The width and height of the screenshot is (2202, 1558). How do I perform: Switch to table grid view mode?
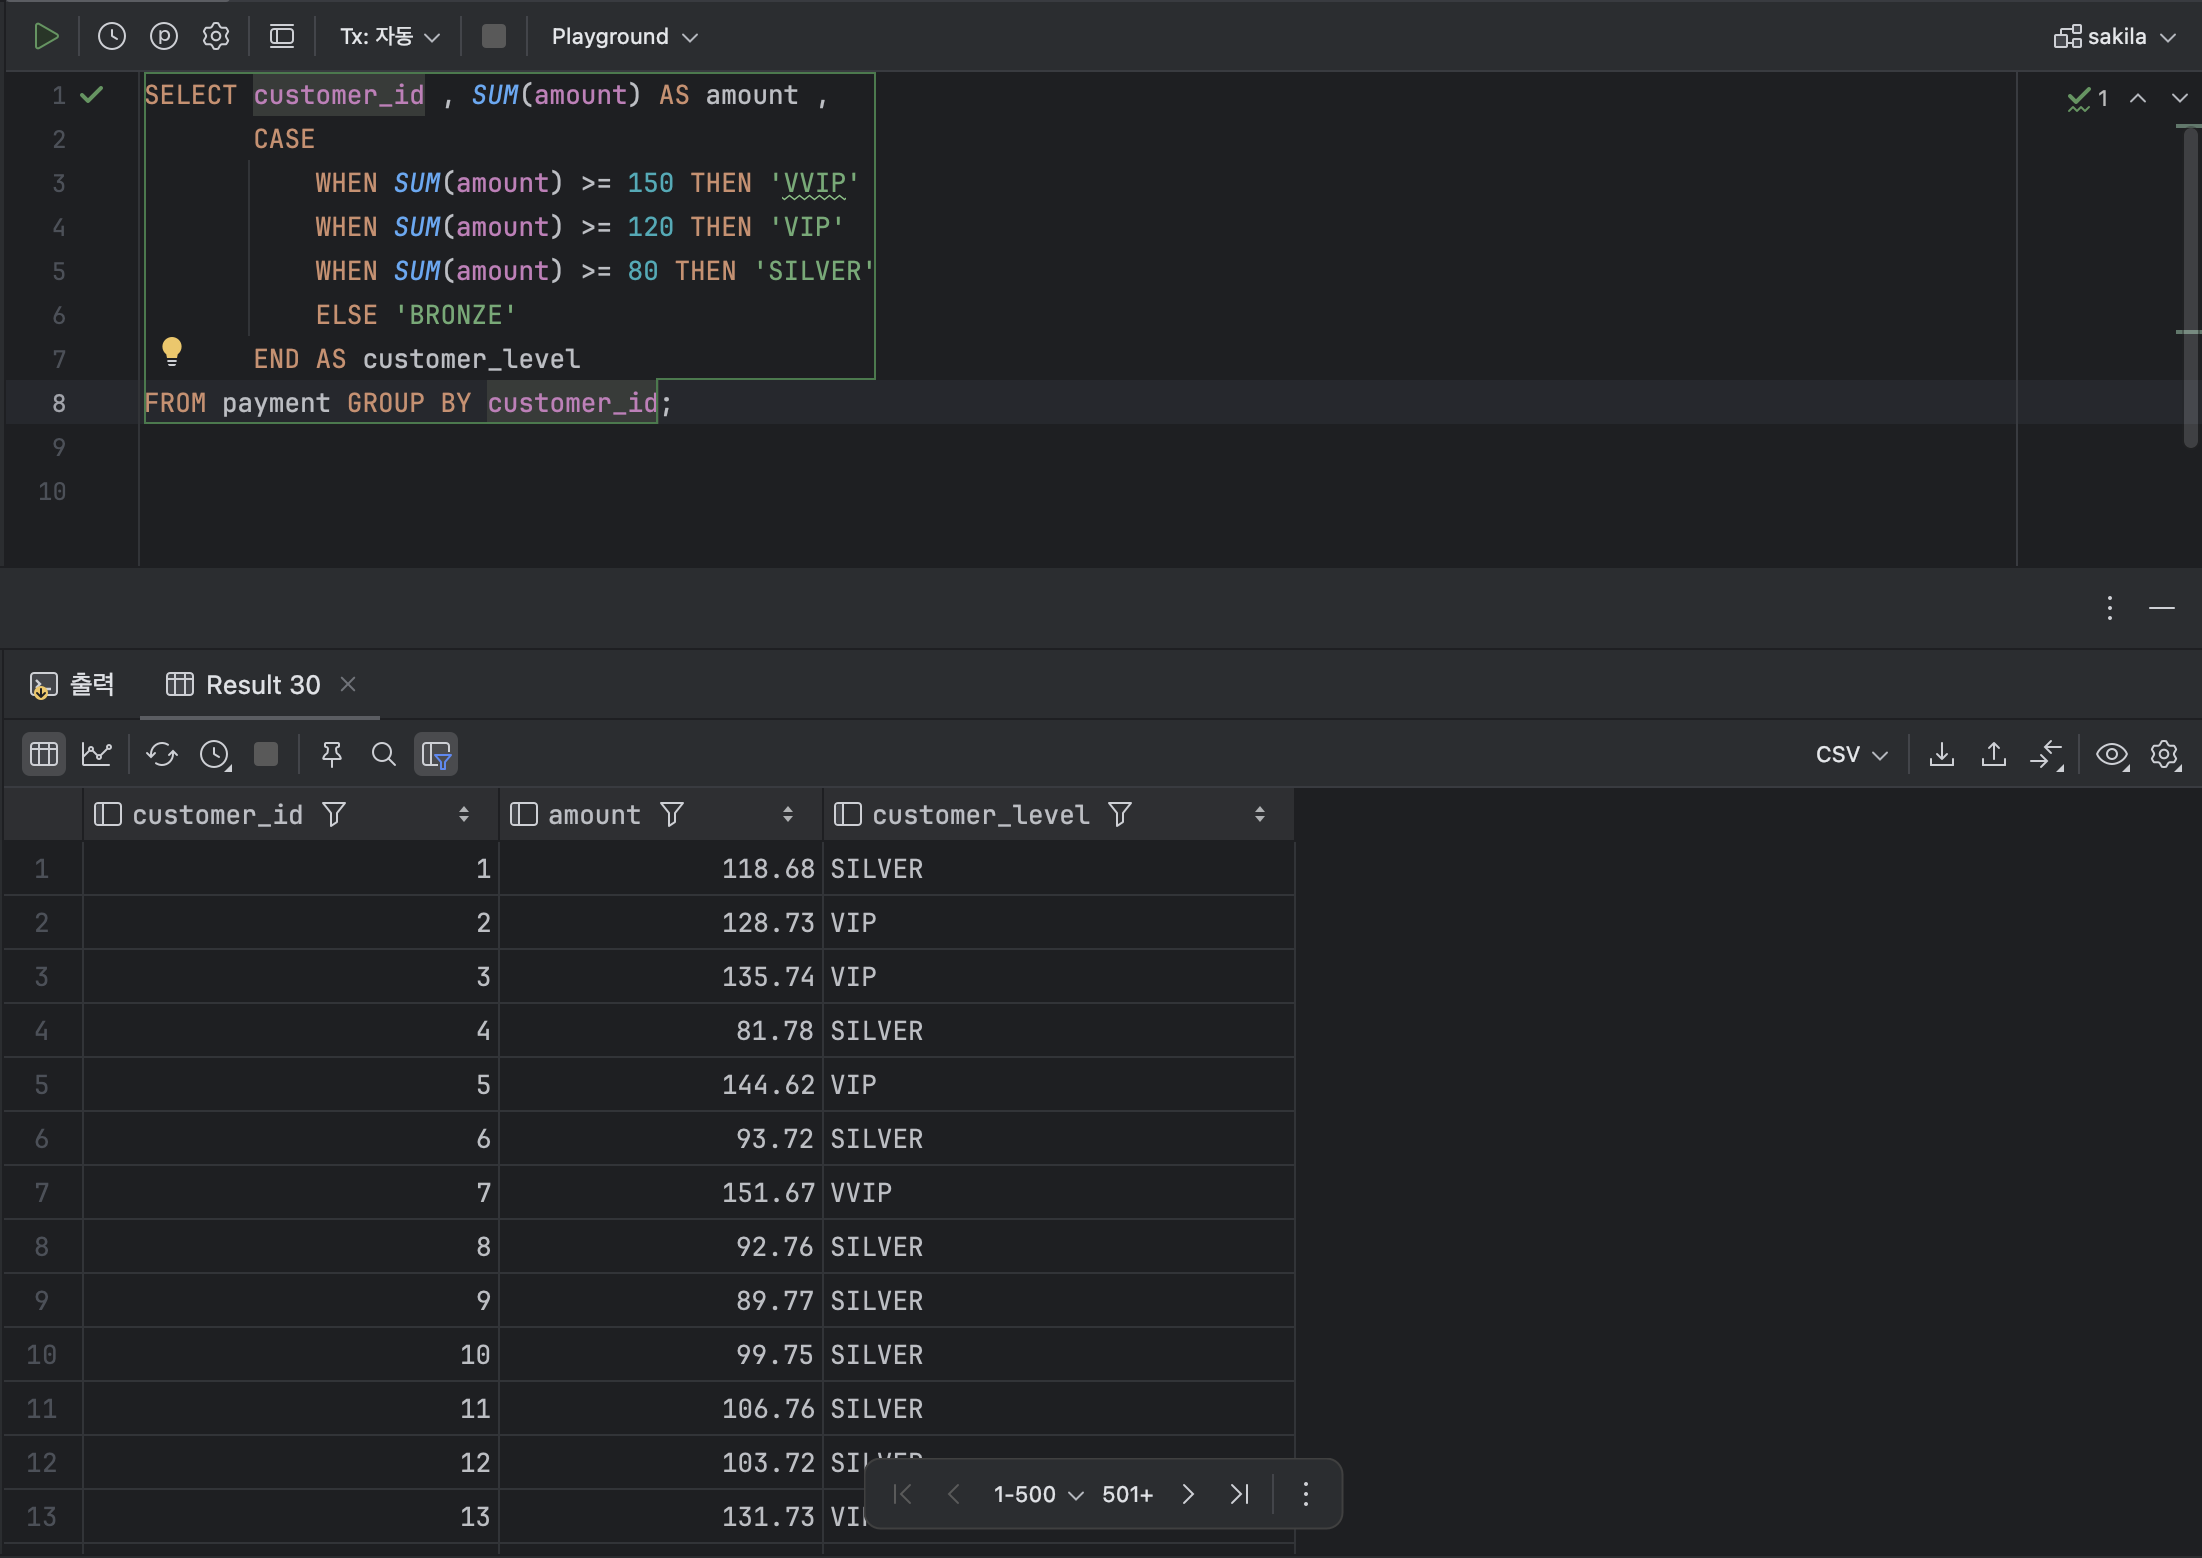click(44, 754)
